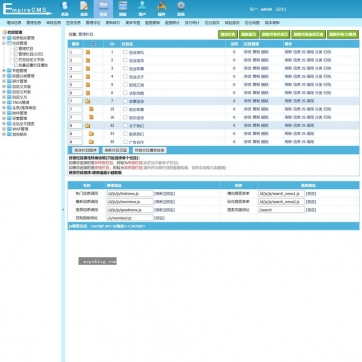Click the folder icon in the 联系我们 row
The height and width of the screenshot is (362, 362).
click(x=91, y=134)
